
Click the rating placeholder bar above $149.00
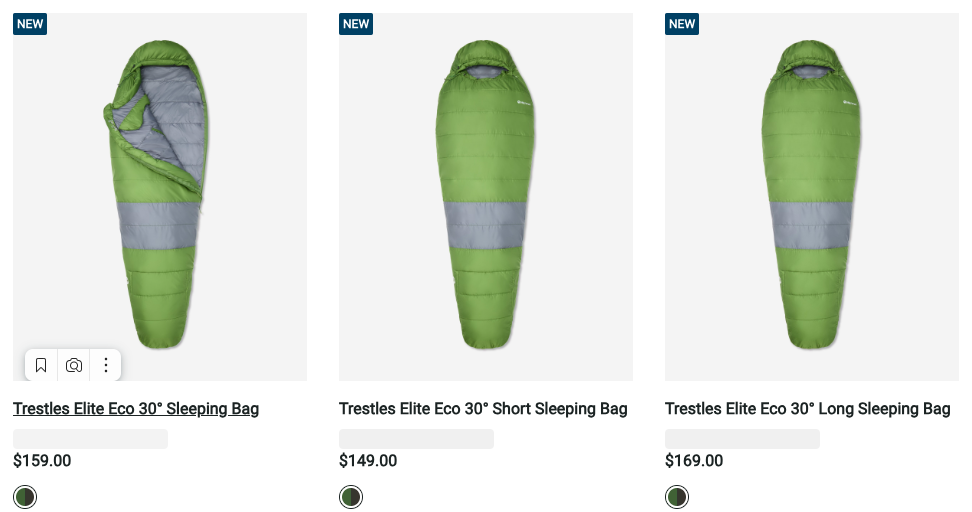[x=416, y=439]
